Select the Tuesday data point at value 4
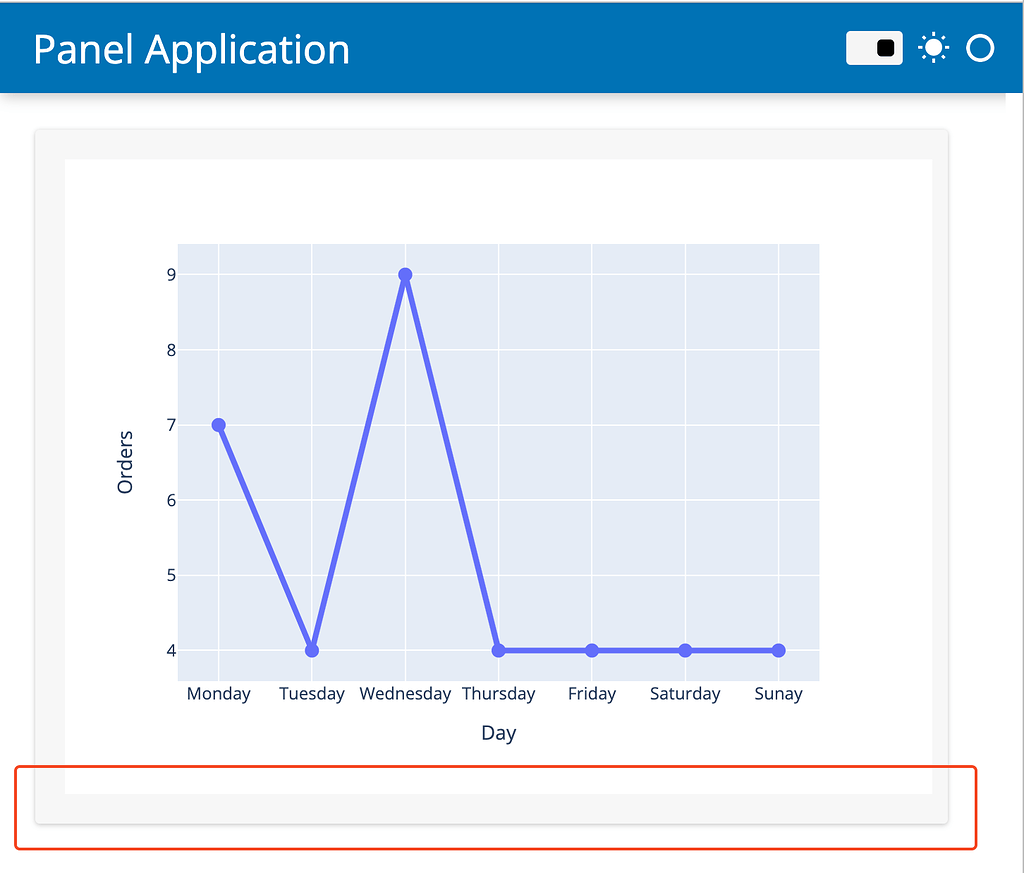Viewport: 1024px width, 873px height. tap(311, 650)
